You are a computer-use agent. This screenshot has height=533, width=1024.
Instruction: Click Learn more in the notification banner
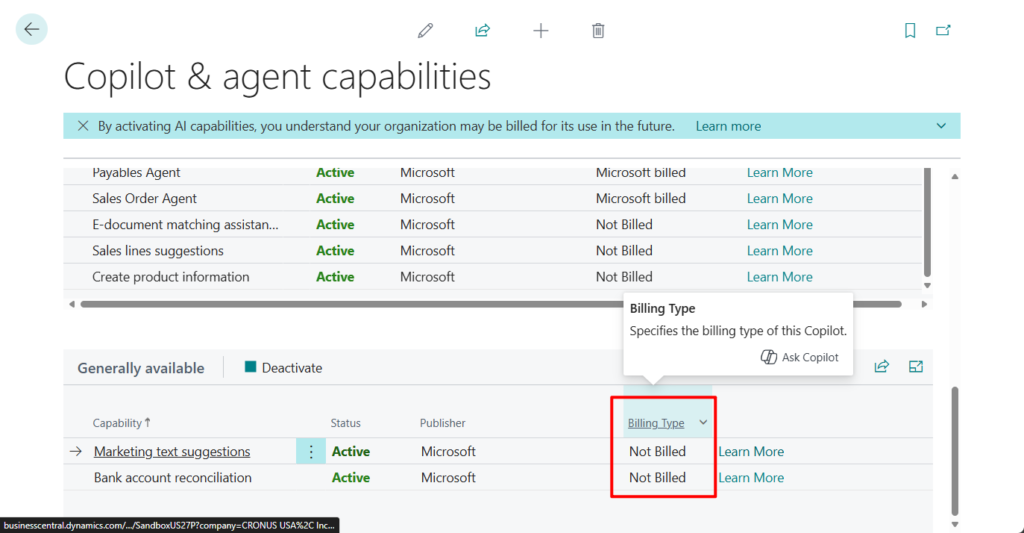click(x=728, y=126)
